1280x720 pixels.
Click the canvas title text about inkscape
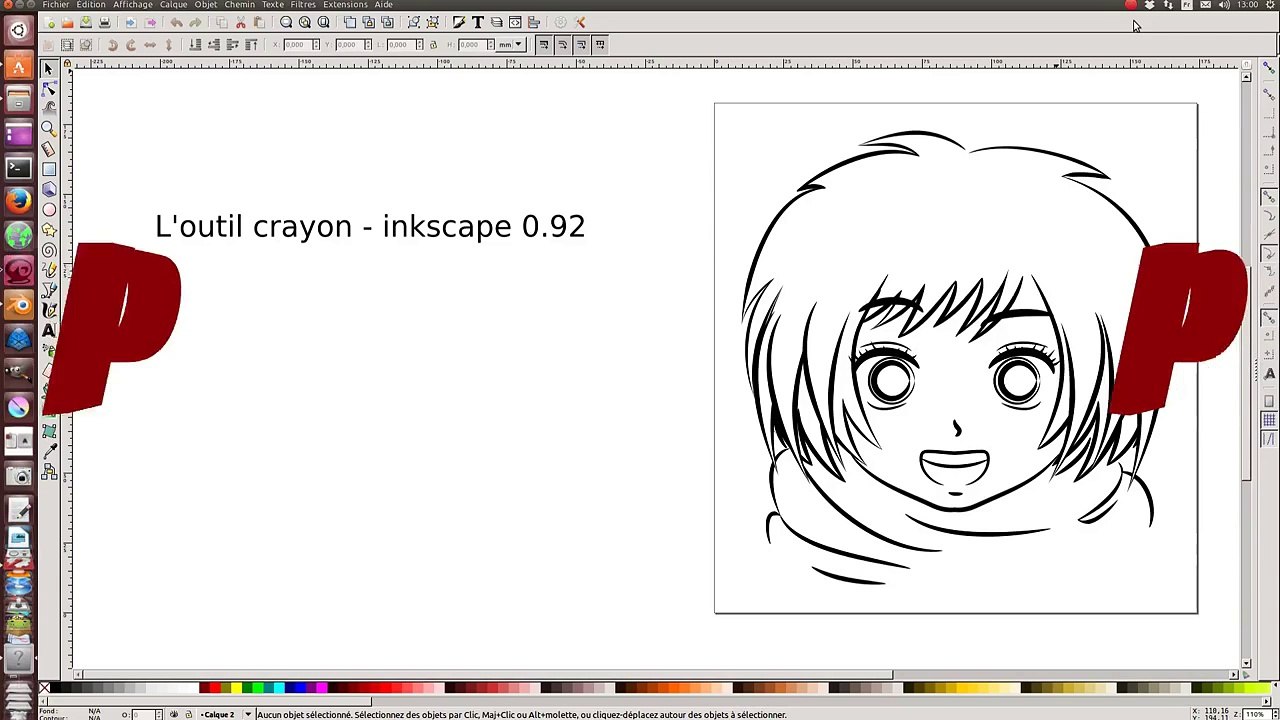[370, 226]
